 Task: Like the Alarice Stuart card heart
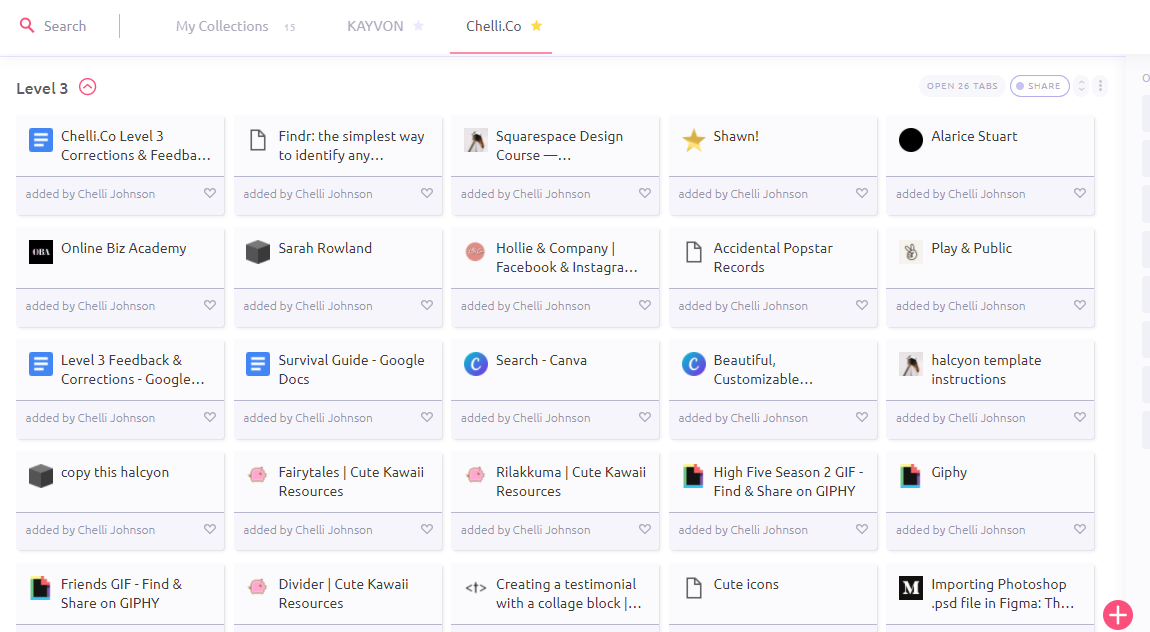[1080, 194]
